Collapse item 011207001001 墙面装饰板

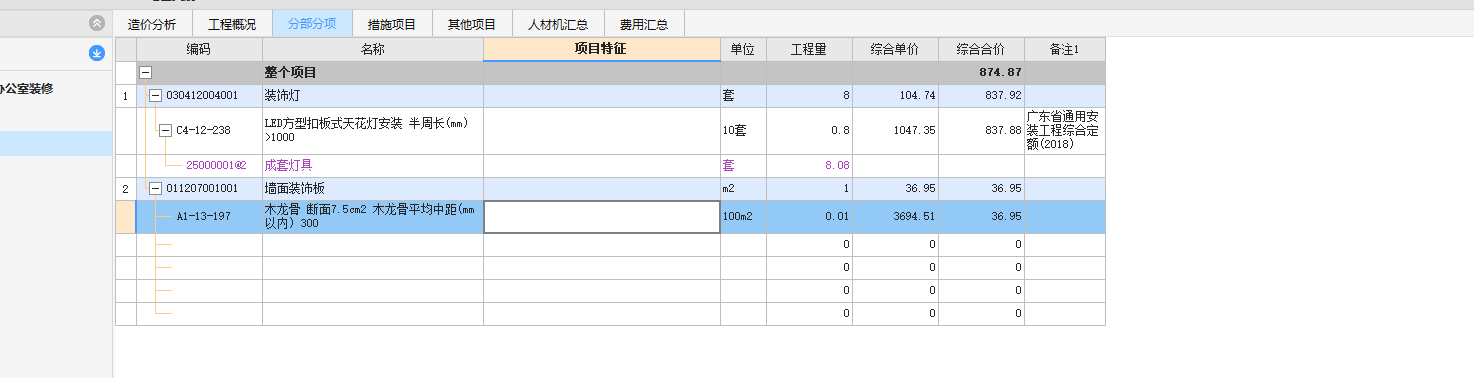(x=155, y=188)
